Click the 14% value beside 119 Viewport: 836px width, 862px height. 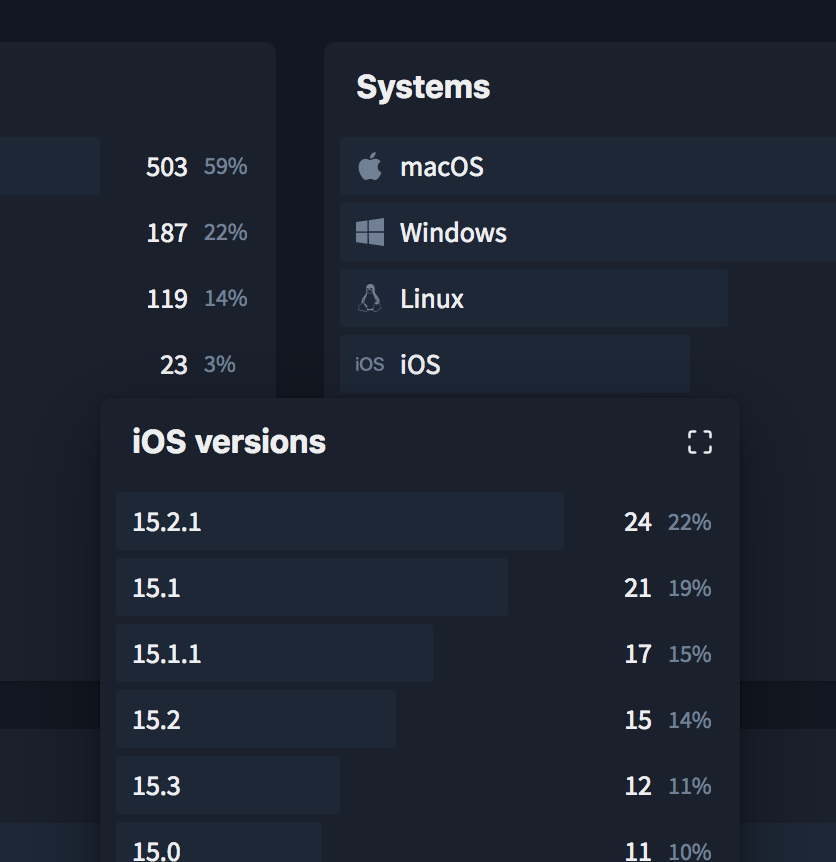(225, 298)
